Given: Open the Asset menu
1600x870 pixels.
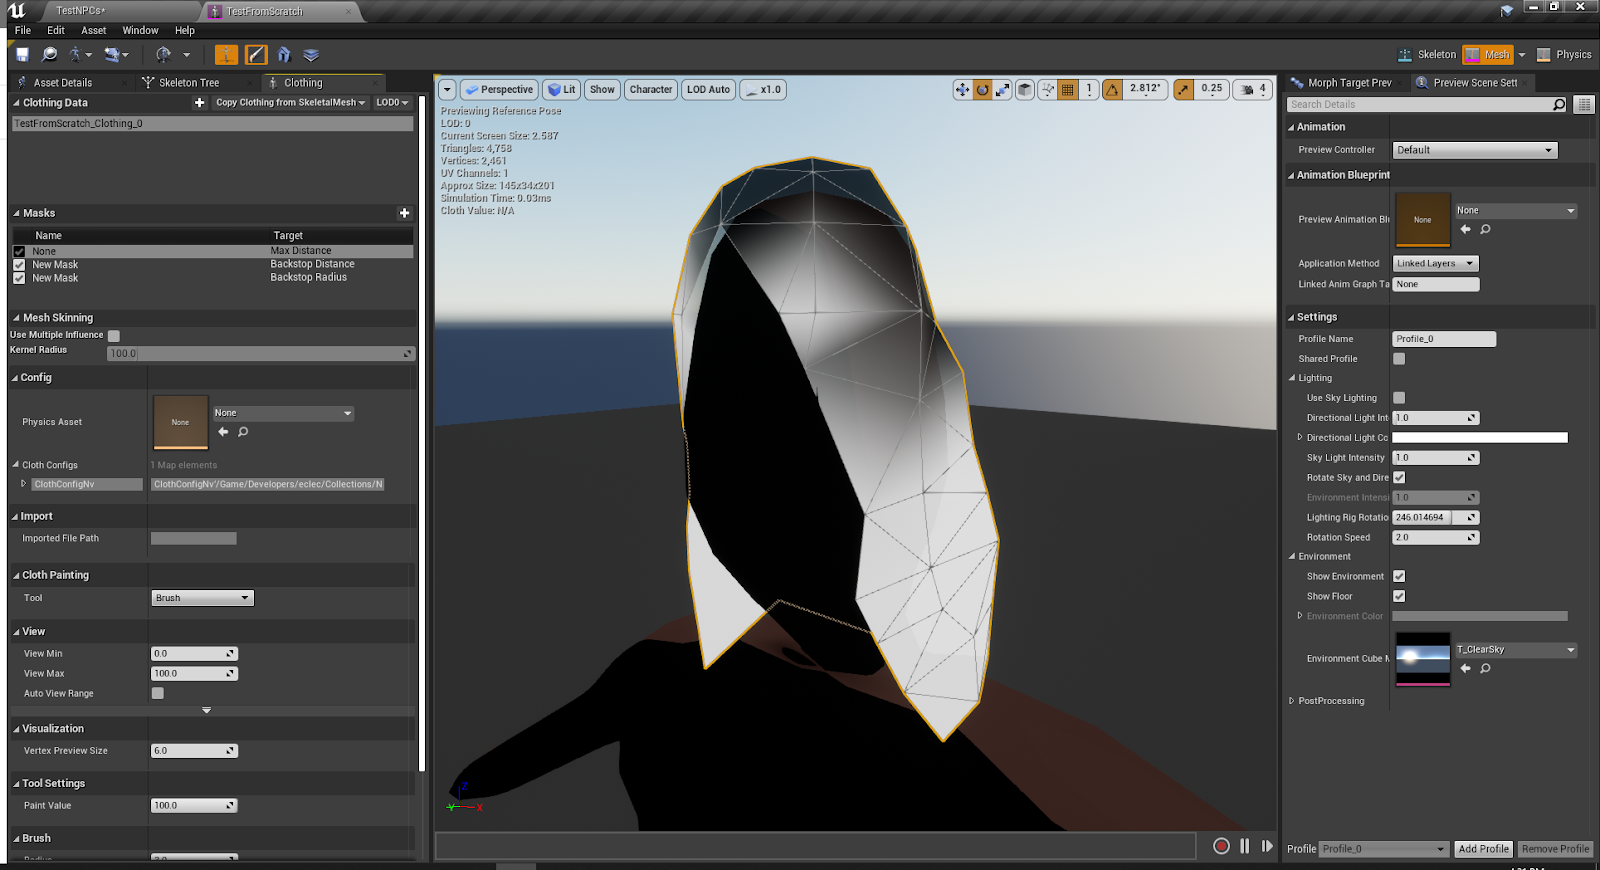Looking at the screenshot, I should coord(93,31).
